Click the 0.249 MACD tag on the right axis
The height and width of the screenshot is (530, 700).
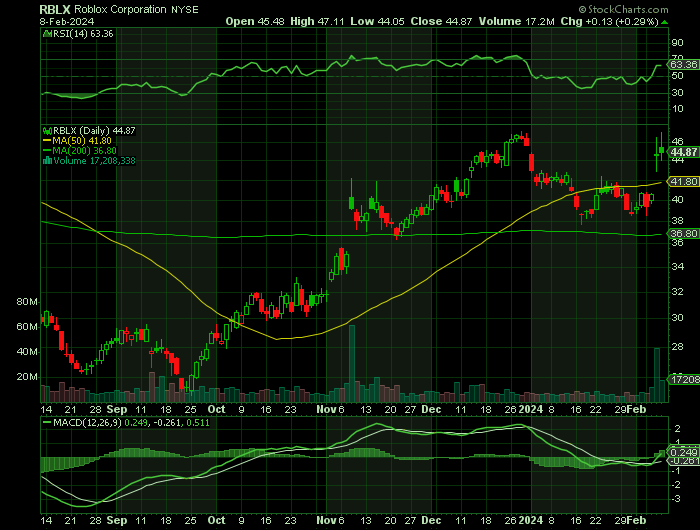[x=684, y=452]
